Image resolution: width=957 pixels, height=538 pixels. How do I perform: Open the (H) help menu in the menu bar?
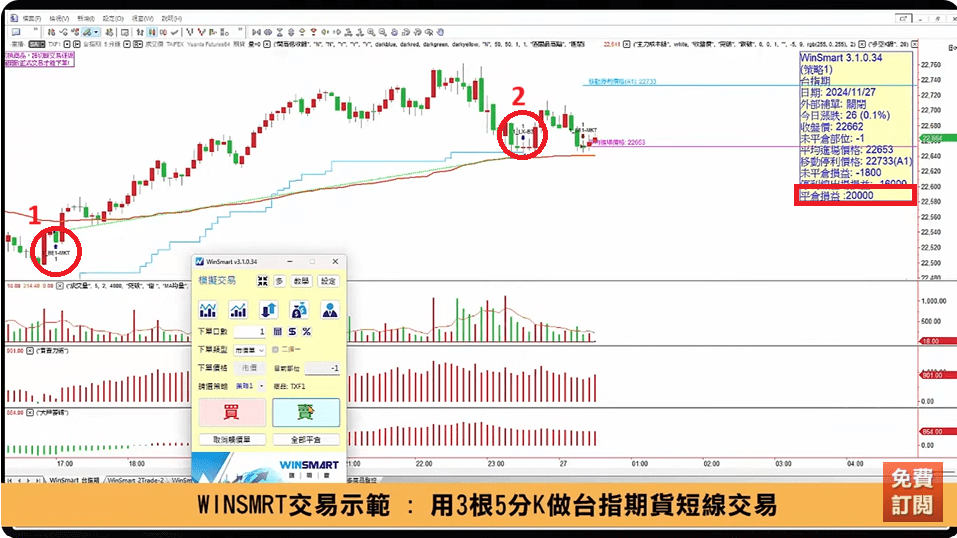[x=172, y=18]
